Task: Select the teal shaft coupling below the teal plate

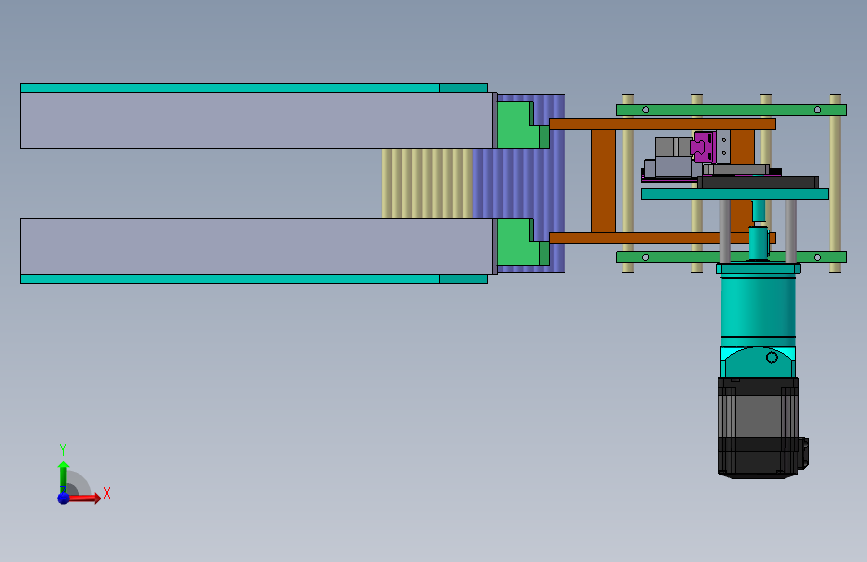Action: click(x=758, y=241)
